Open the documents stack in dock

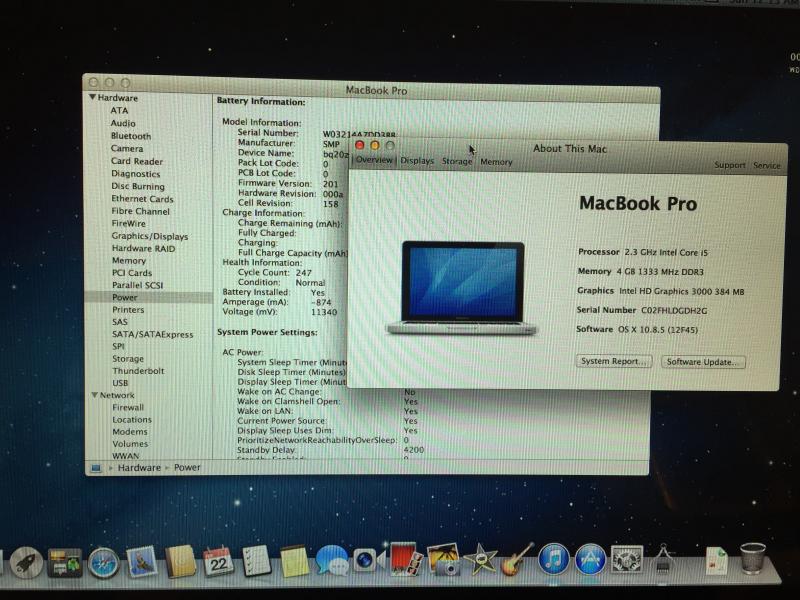pos(717,560)
